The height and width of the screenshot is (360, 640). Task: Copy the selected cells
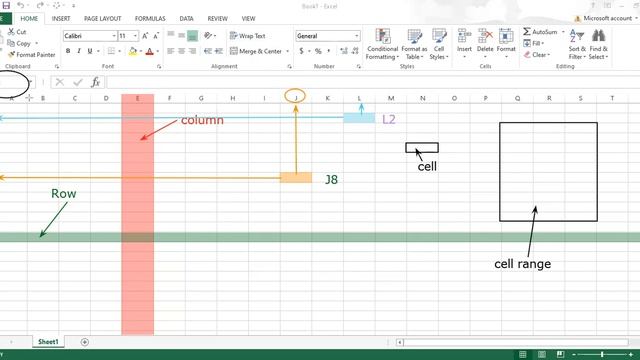[19, 43]
